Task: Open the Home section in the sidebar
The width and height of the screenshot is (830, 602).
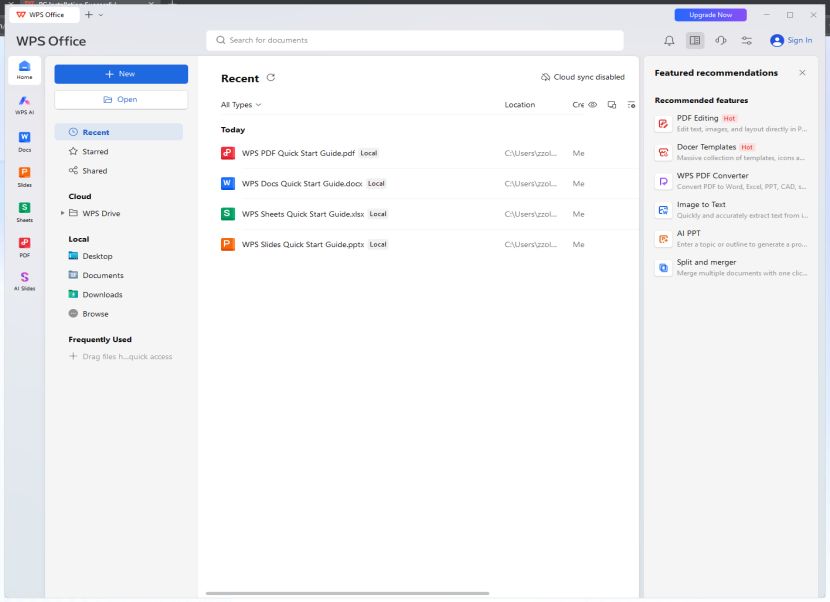Action: [x=24, y=70]
